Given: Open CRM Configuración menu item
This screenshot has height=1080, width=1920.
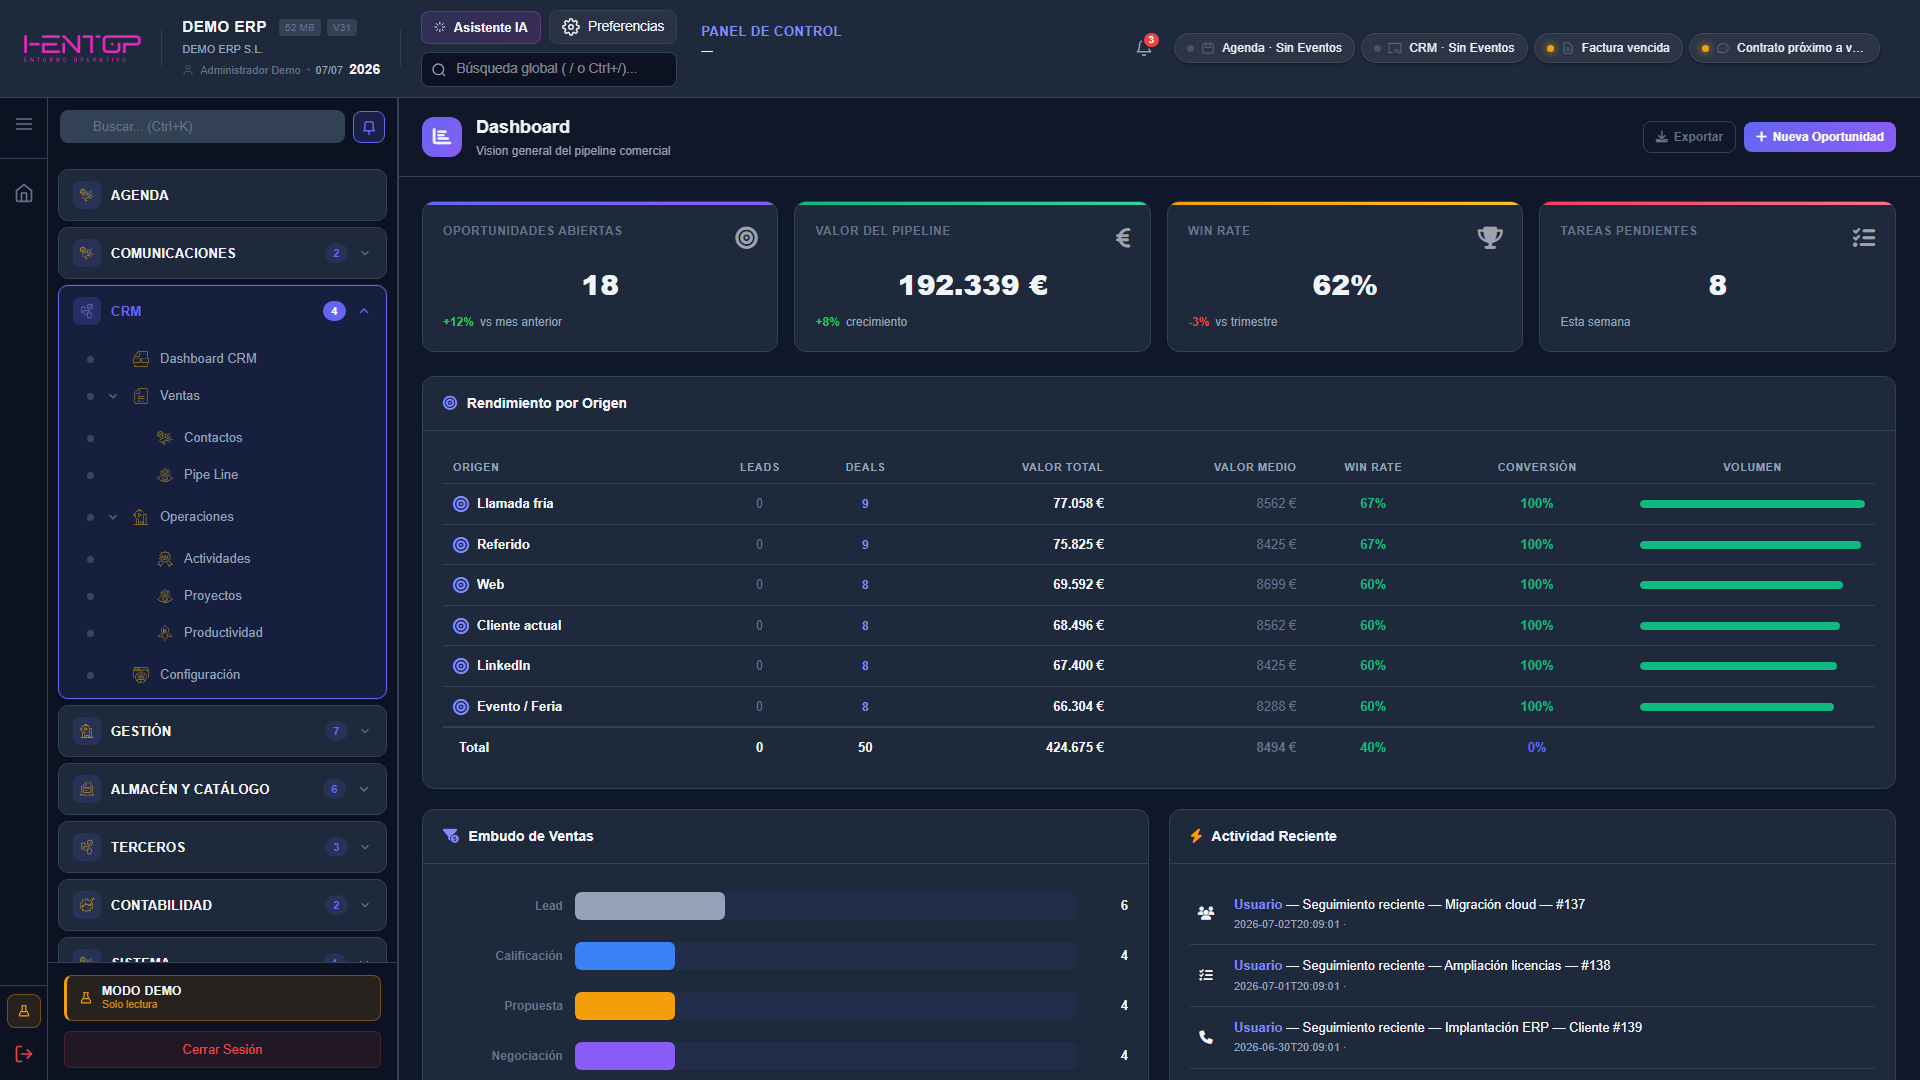Looking at the screenshot, I should pos(200,674).
